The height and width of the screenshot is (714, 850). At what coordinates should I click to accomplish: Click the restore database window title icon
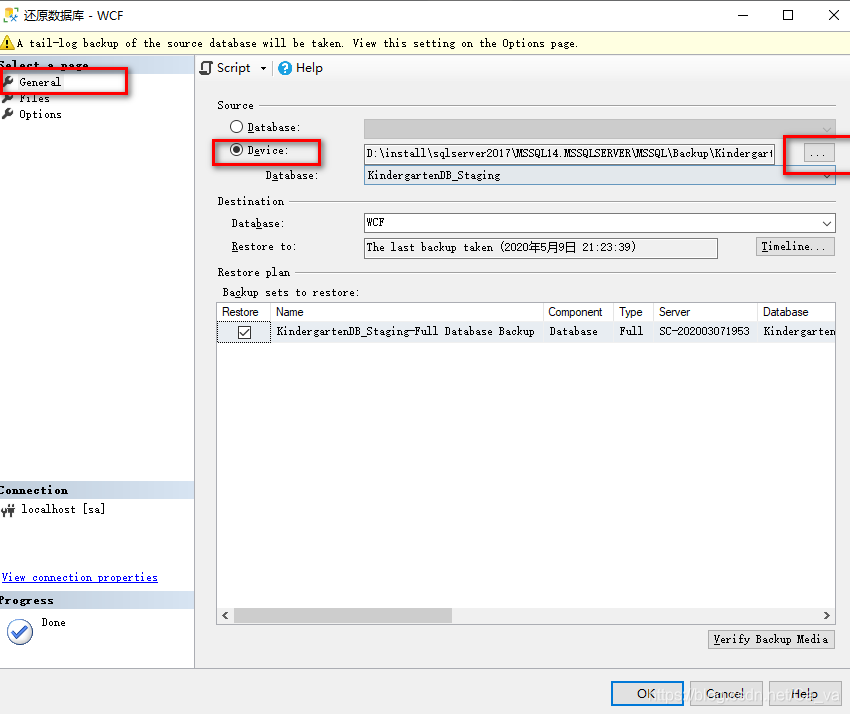(11, 15)
